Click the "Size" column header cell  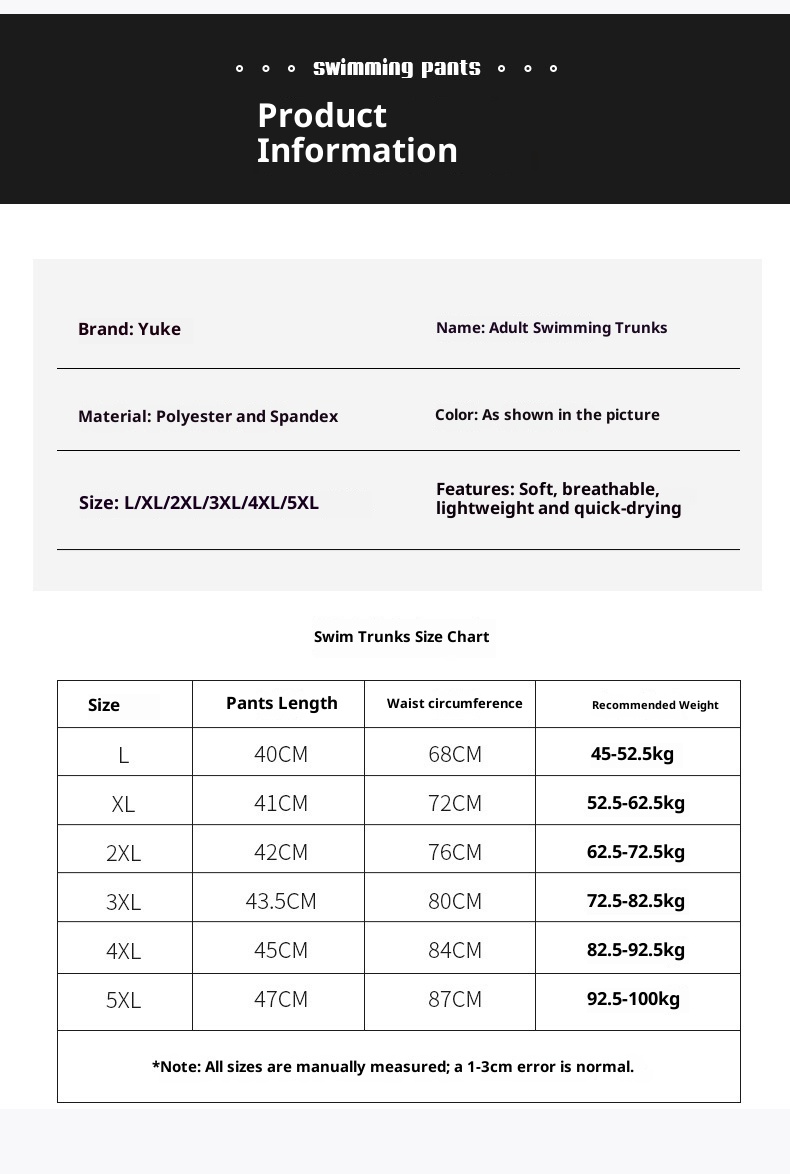point(104,705)
